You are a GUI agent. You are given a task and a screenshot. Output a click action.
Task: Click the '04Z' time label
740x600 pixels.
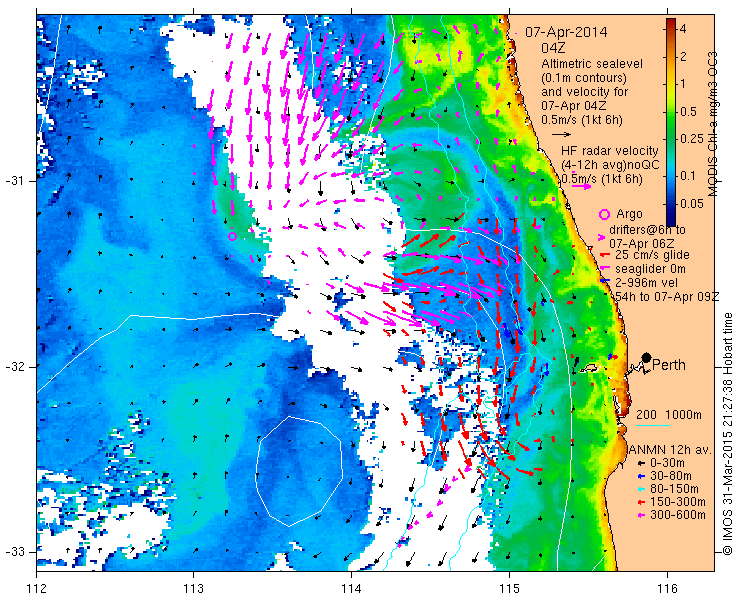(x=553, y=48)
